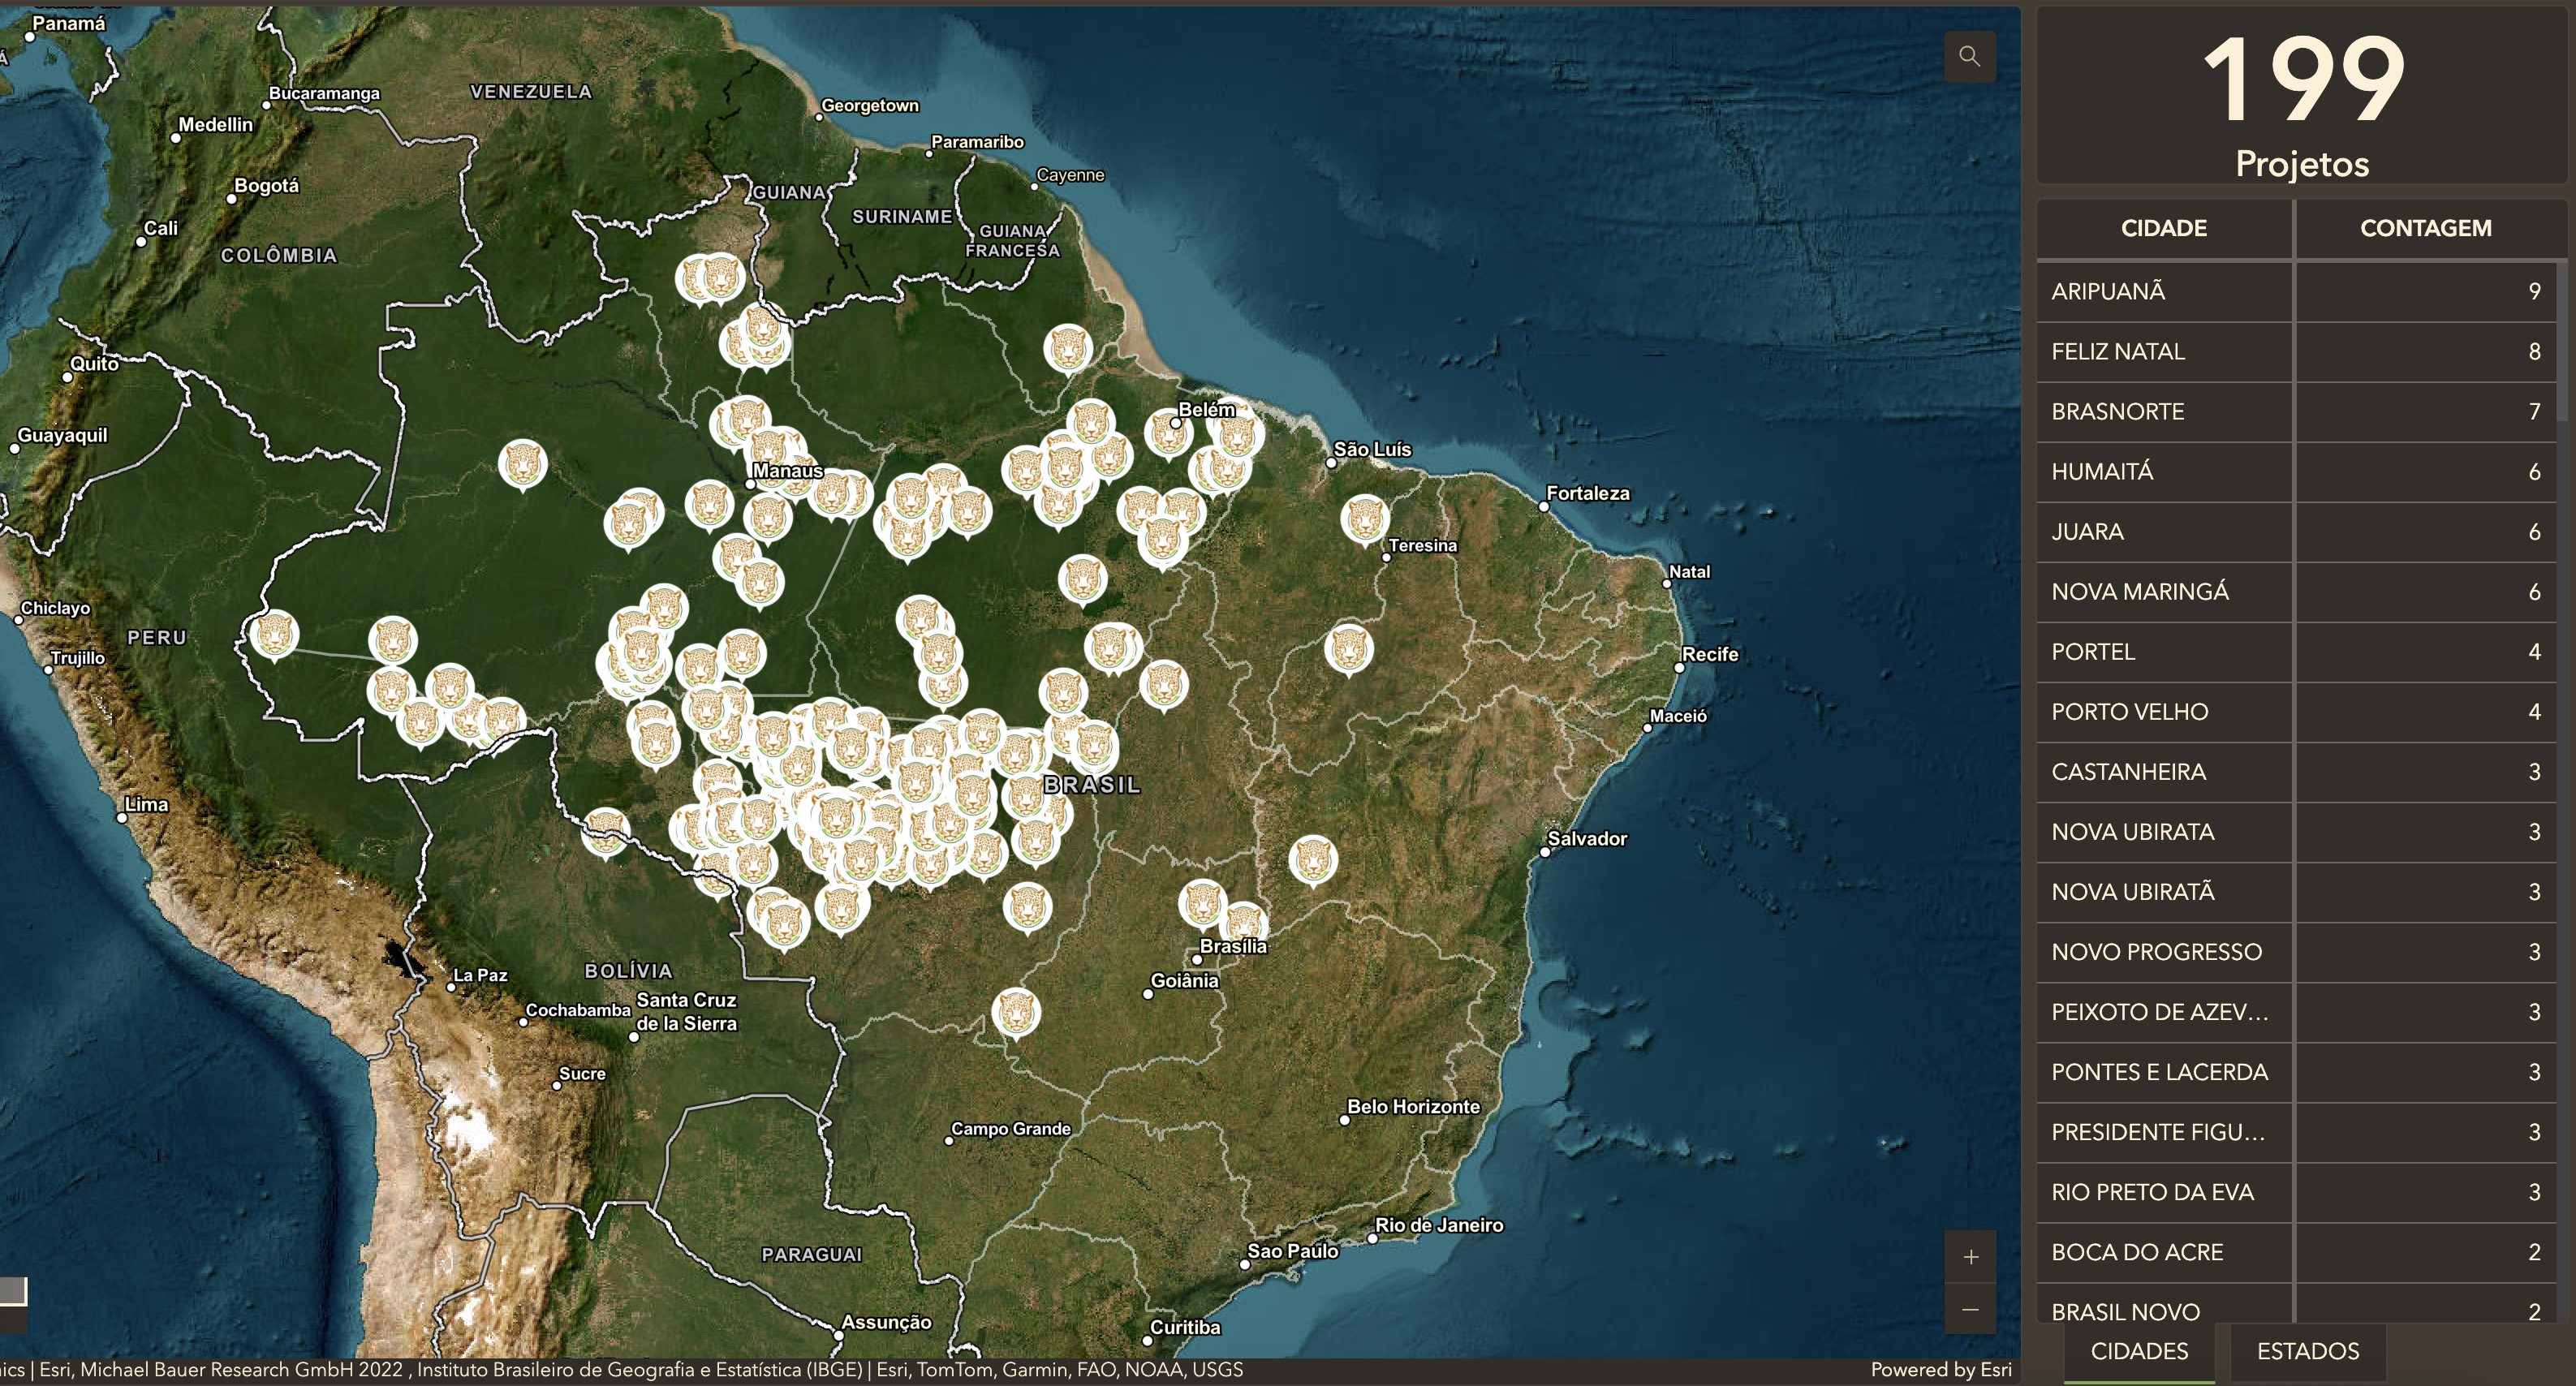
Task: Click the Fortaleza label on the map
Action: (x=1587, y=493)
